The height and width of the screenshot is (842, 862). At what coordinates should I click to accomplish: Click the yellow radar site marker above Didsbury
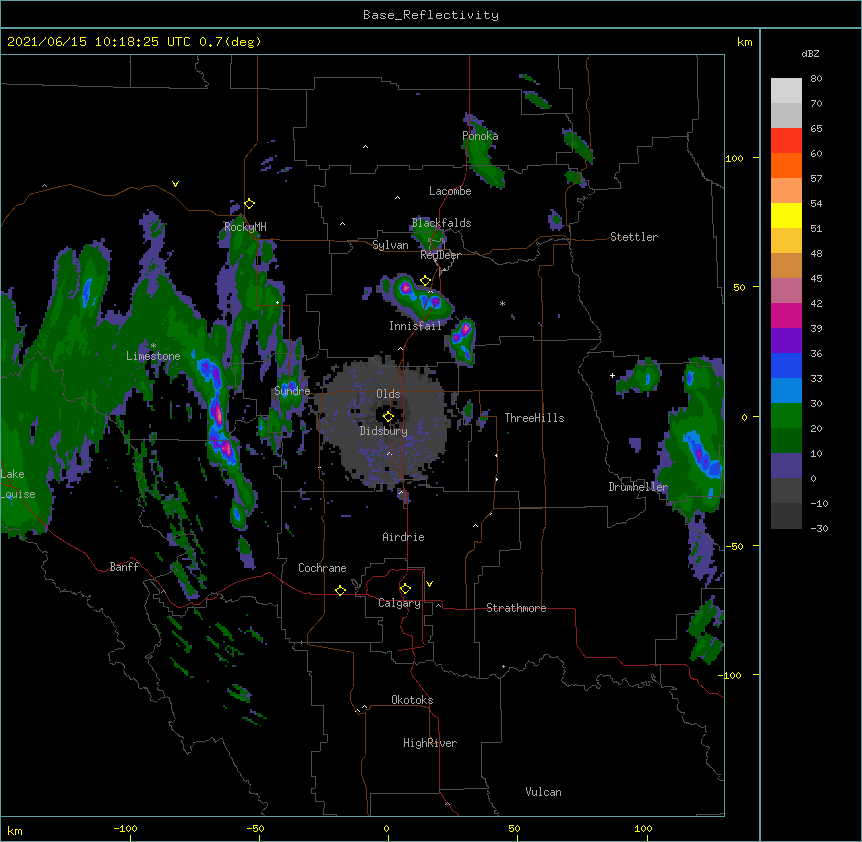pos(388,417)
